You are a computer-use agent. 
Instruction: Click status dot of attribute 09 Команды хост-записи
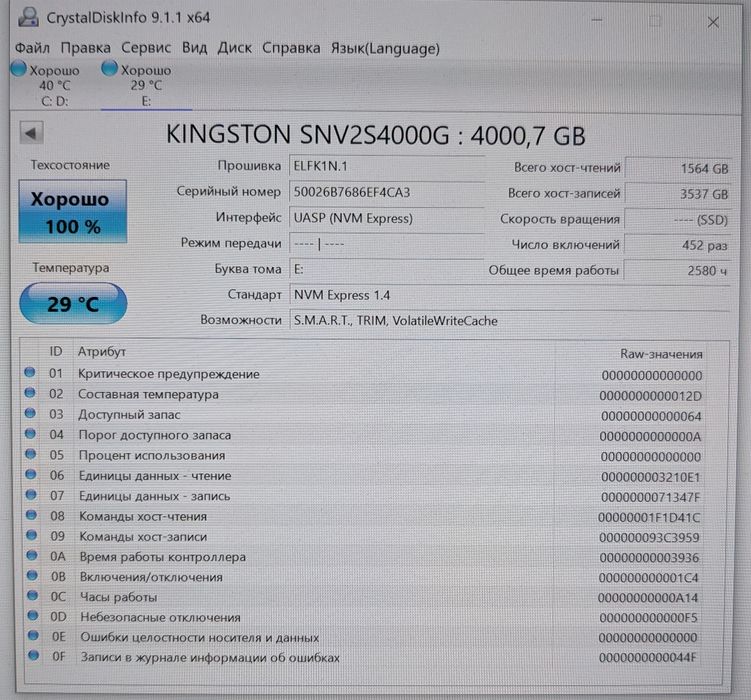pos(32,535)
